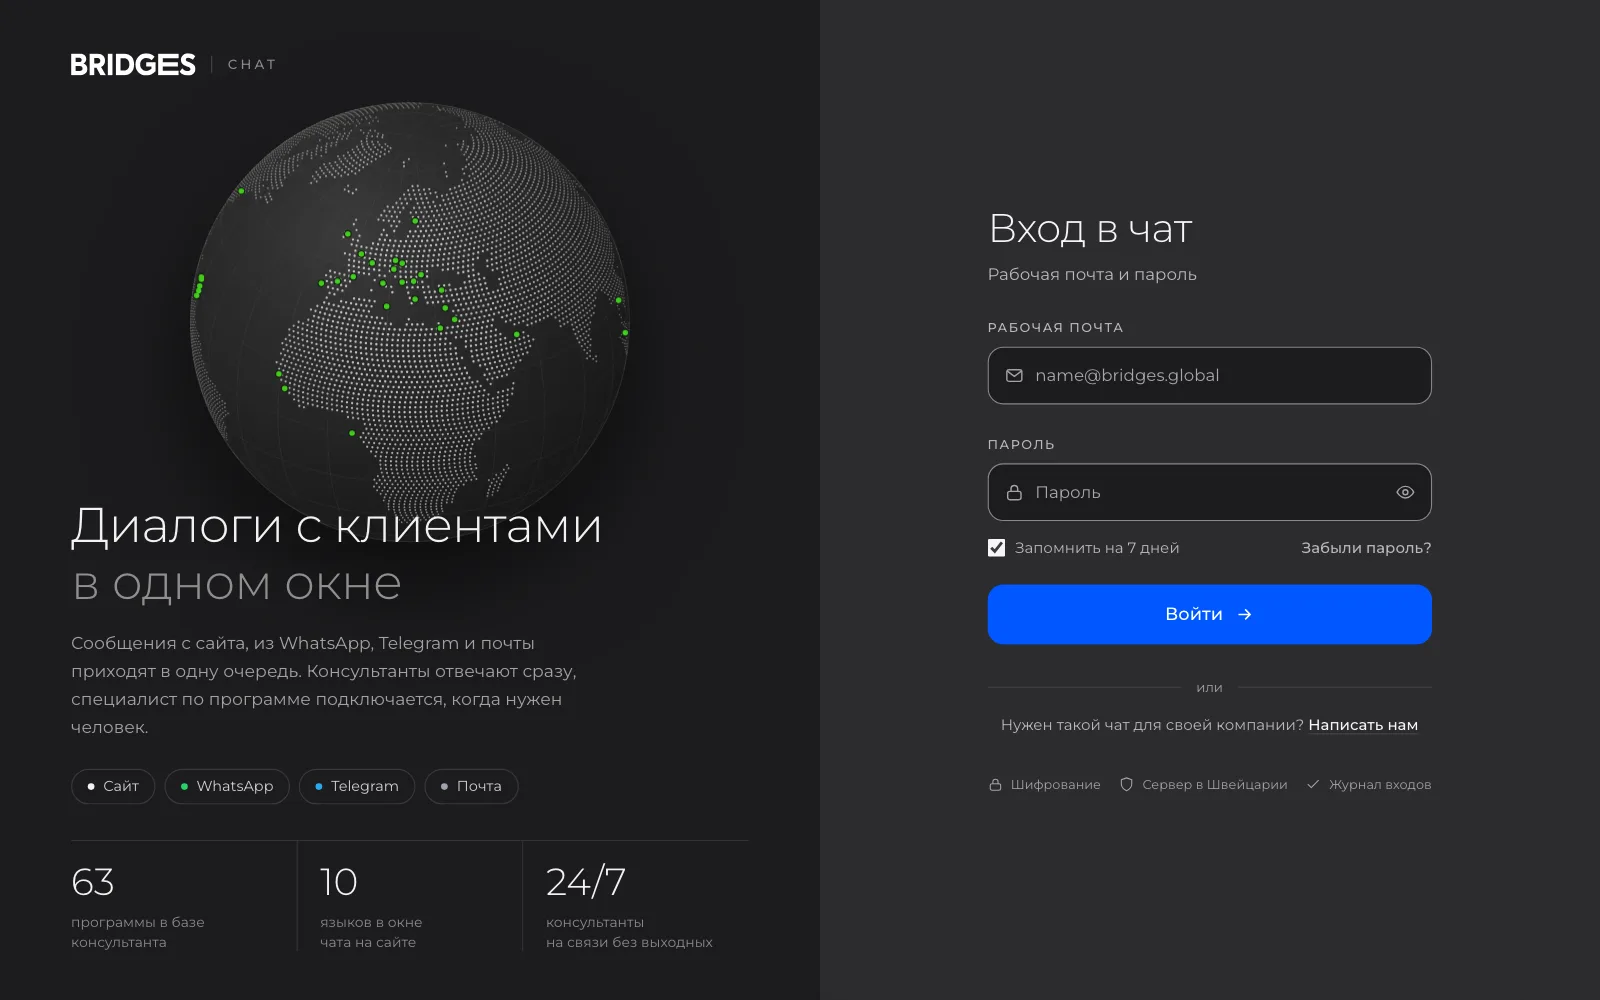Image resolution: width=1600 pixels, height=1000 pixels.
Task: Uncheck "Запомнить на 7 дней" checkbox
Action: tap(996, 548)
